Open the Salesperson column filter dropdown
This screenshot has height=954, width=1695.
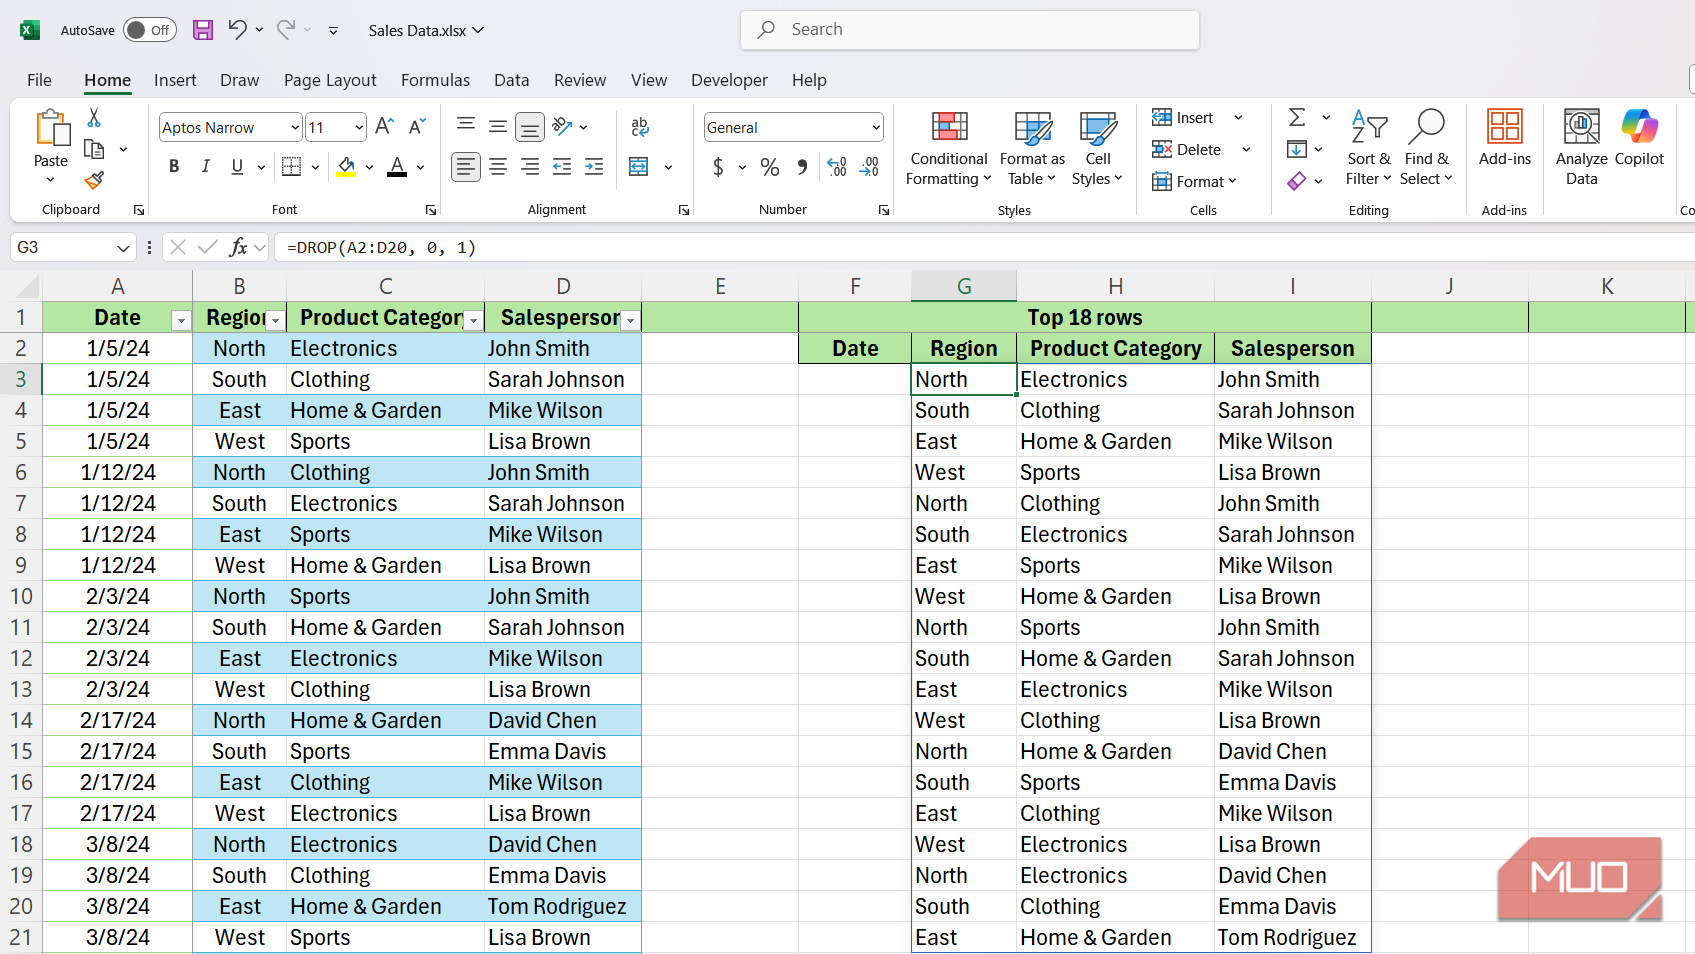(x=630, y=320)
